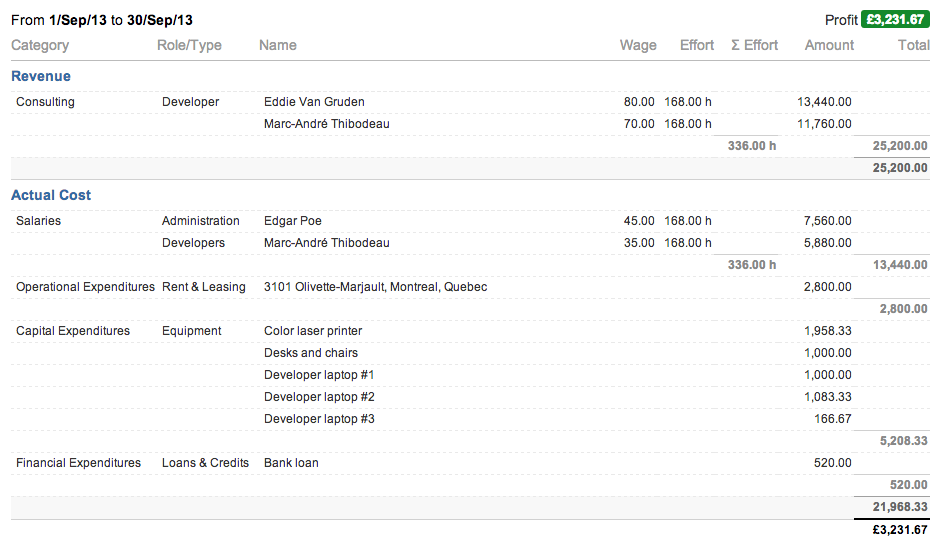
Task: Click the Σ Effort column header
Action: 754,45
